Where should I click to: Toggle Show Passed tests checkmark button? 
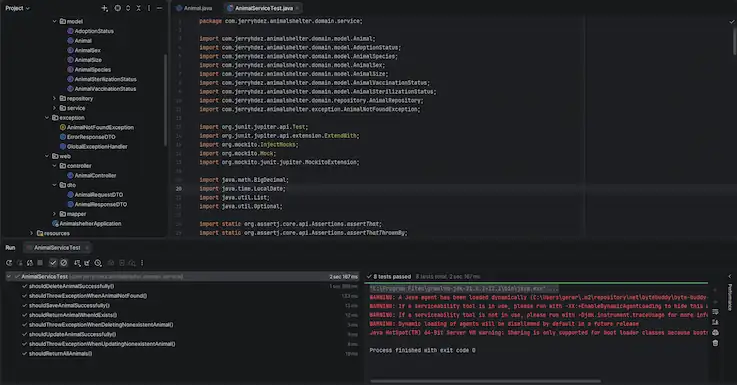coord(53,263)
